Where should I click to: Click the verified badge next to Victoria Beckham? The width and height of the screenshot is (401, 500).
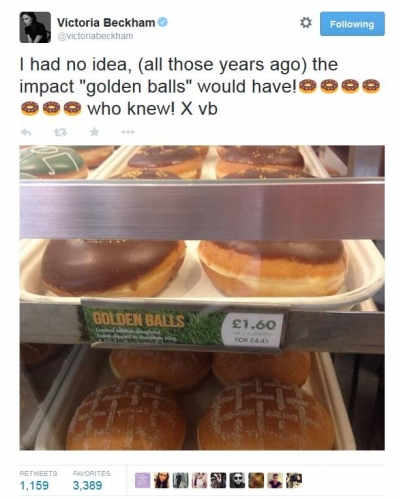point(163,23)
